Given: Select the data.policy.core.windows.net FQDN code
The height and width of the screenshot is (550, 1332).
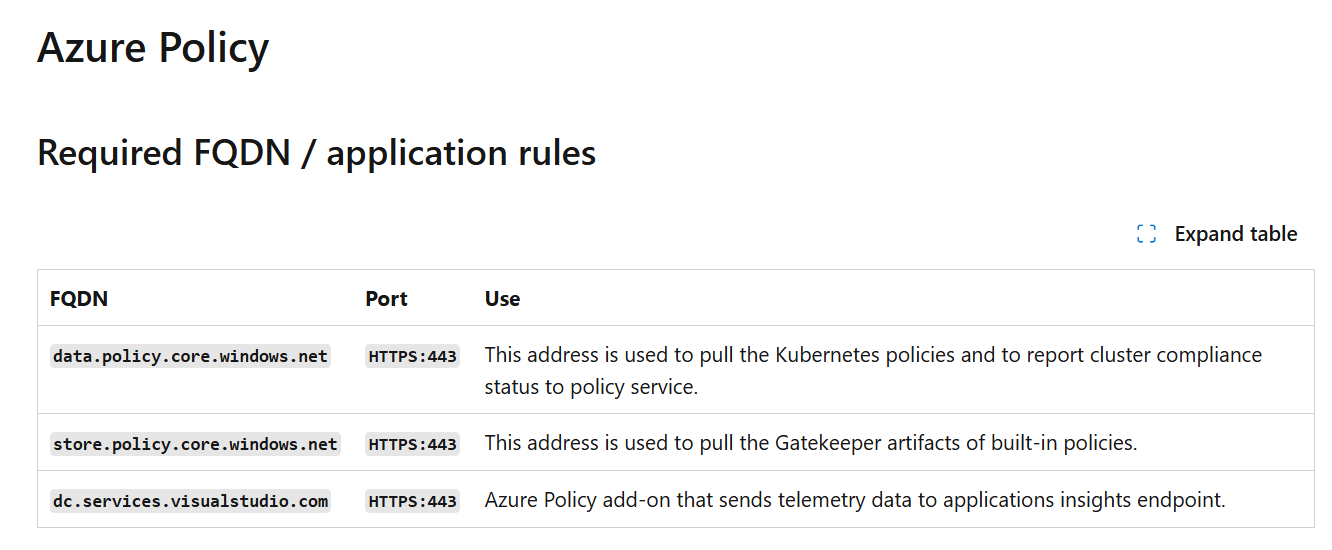Looking at the screenshot, I should (x=190, y=356).
